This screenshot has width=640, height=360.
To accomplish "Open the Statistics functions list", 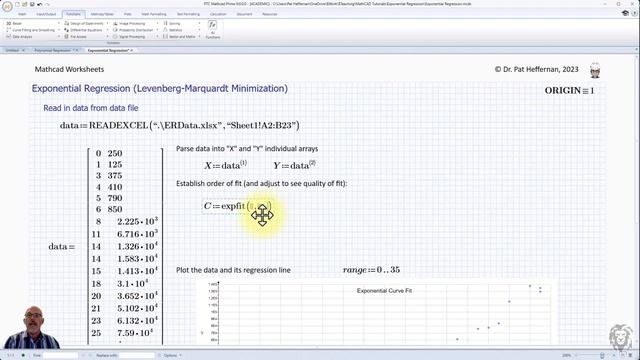I will (182, 30).
